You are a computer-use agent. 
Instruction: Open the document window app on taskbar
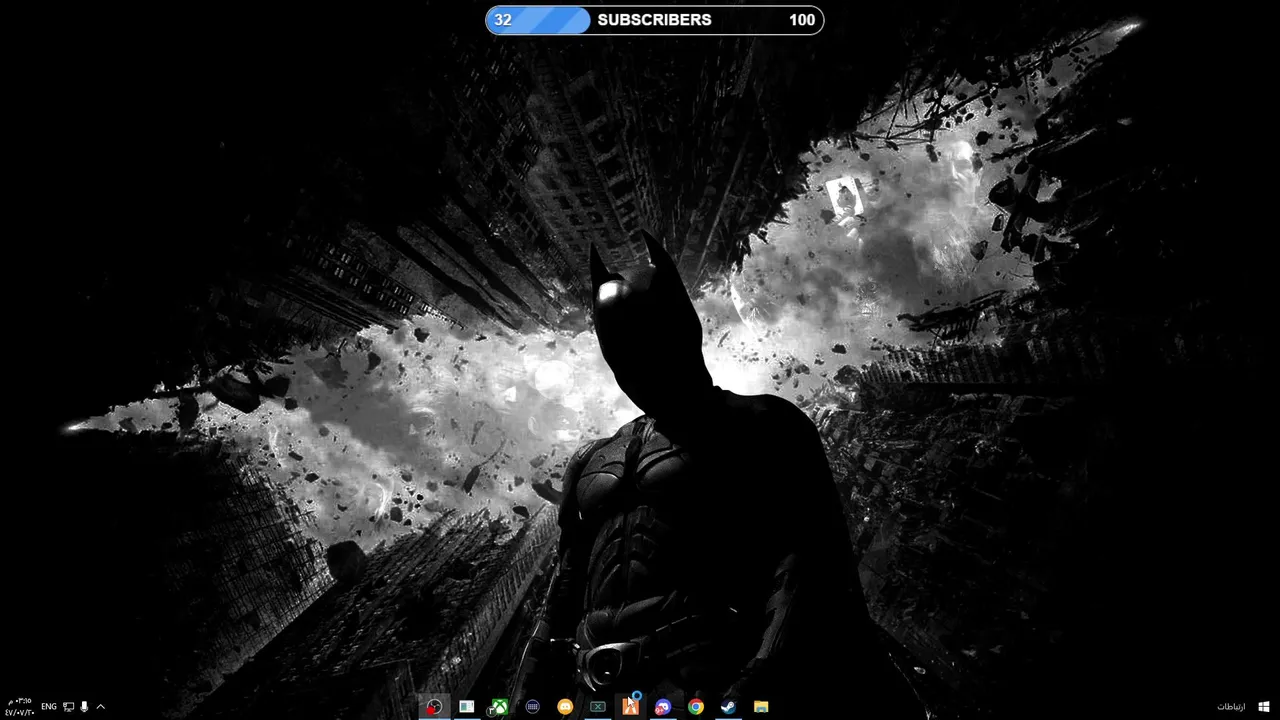466,707
